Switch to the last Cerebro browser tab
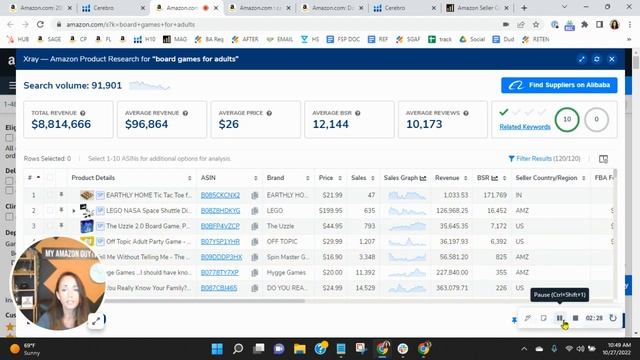Screen dimensions: 640x360 coord(404,8)
